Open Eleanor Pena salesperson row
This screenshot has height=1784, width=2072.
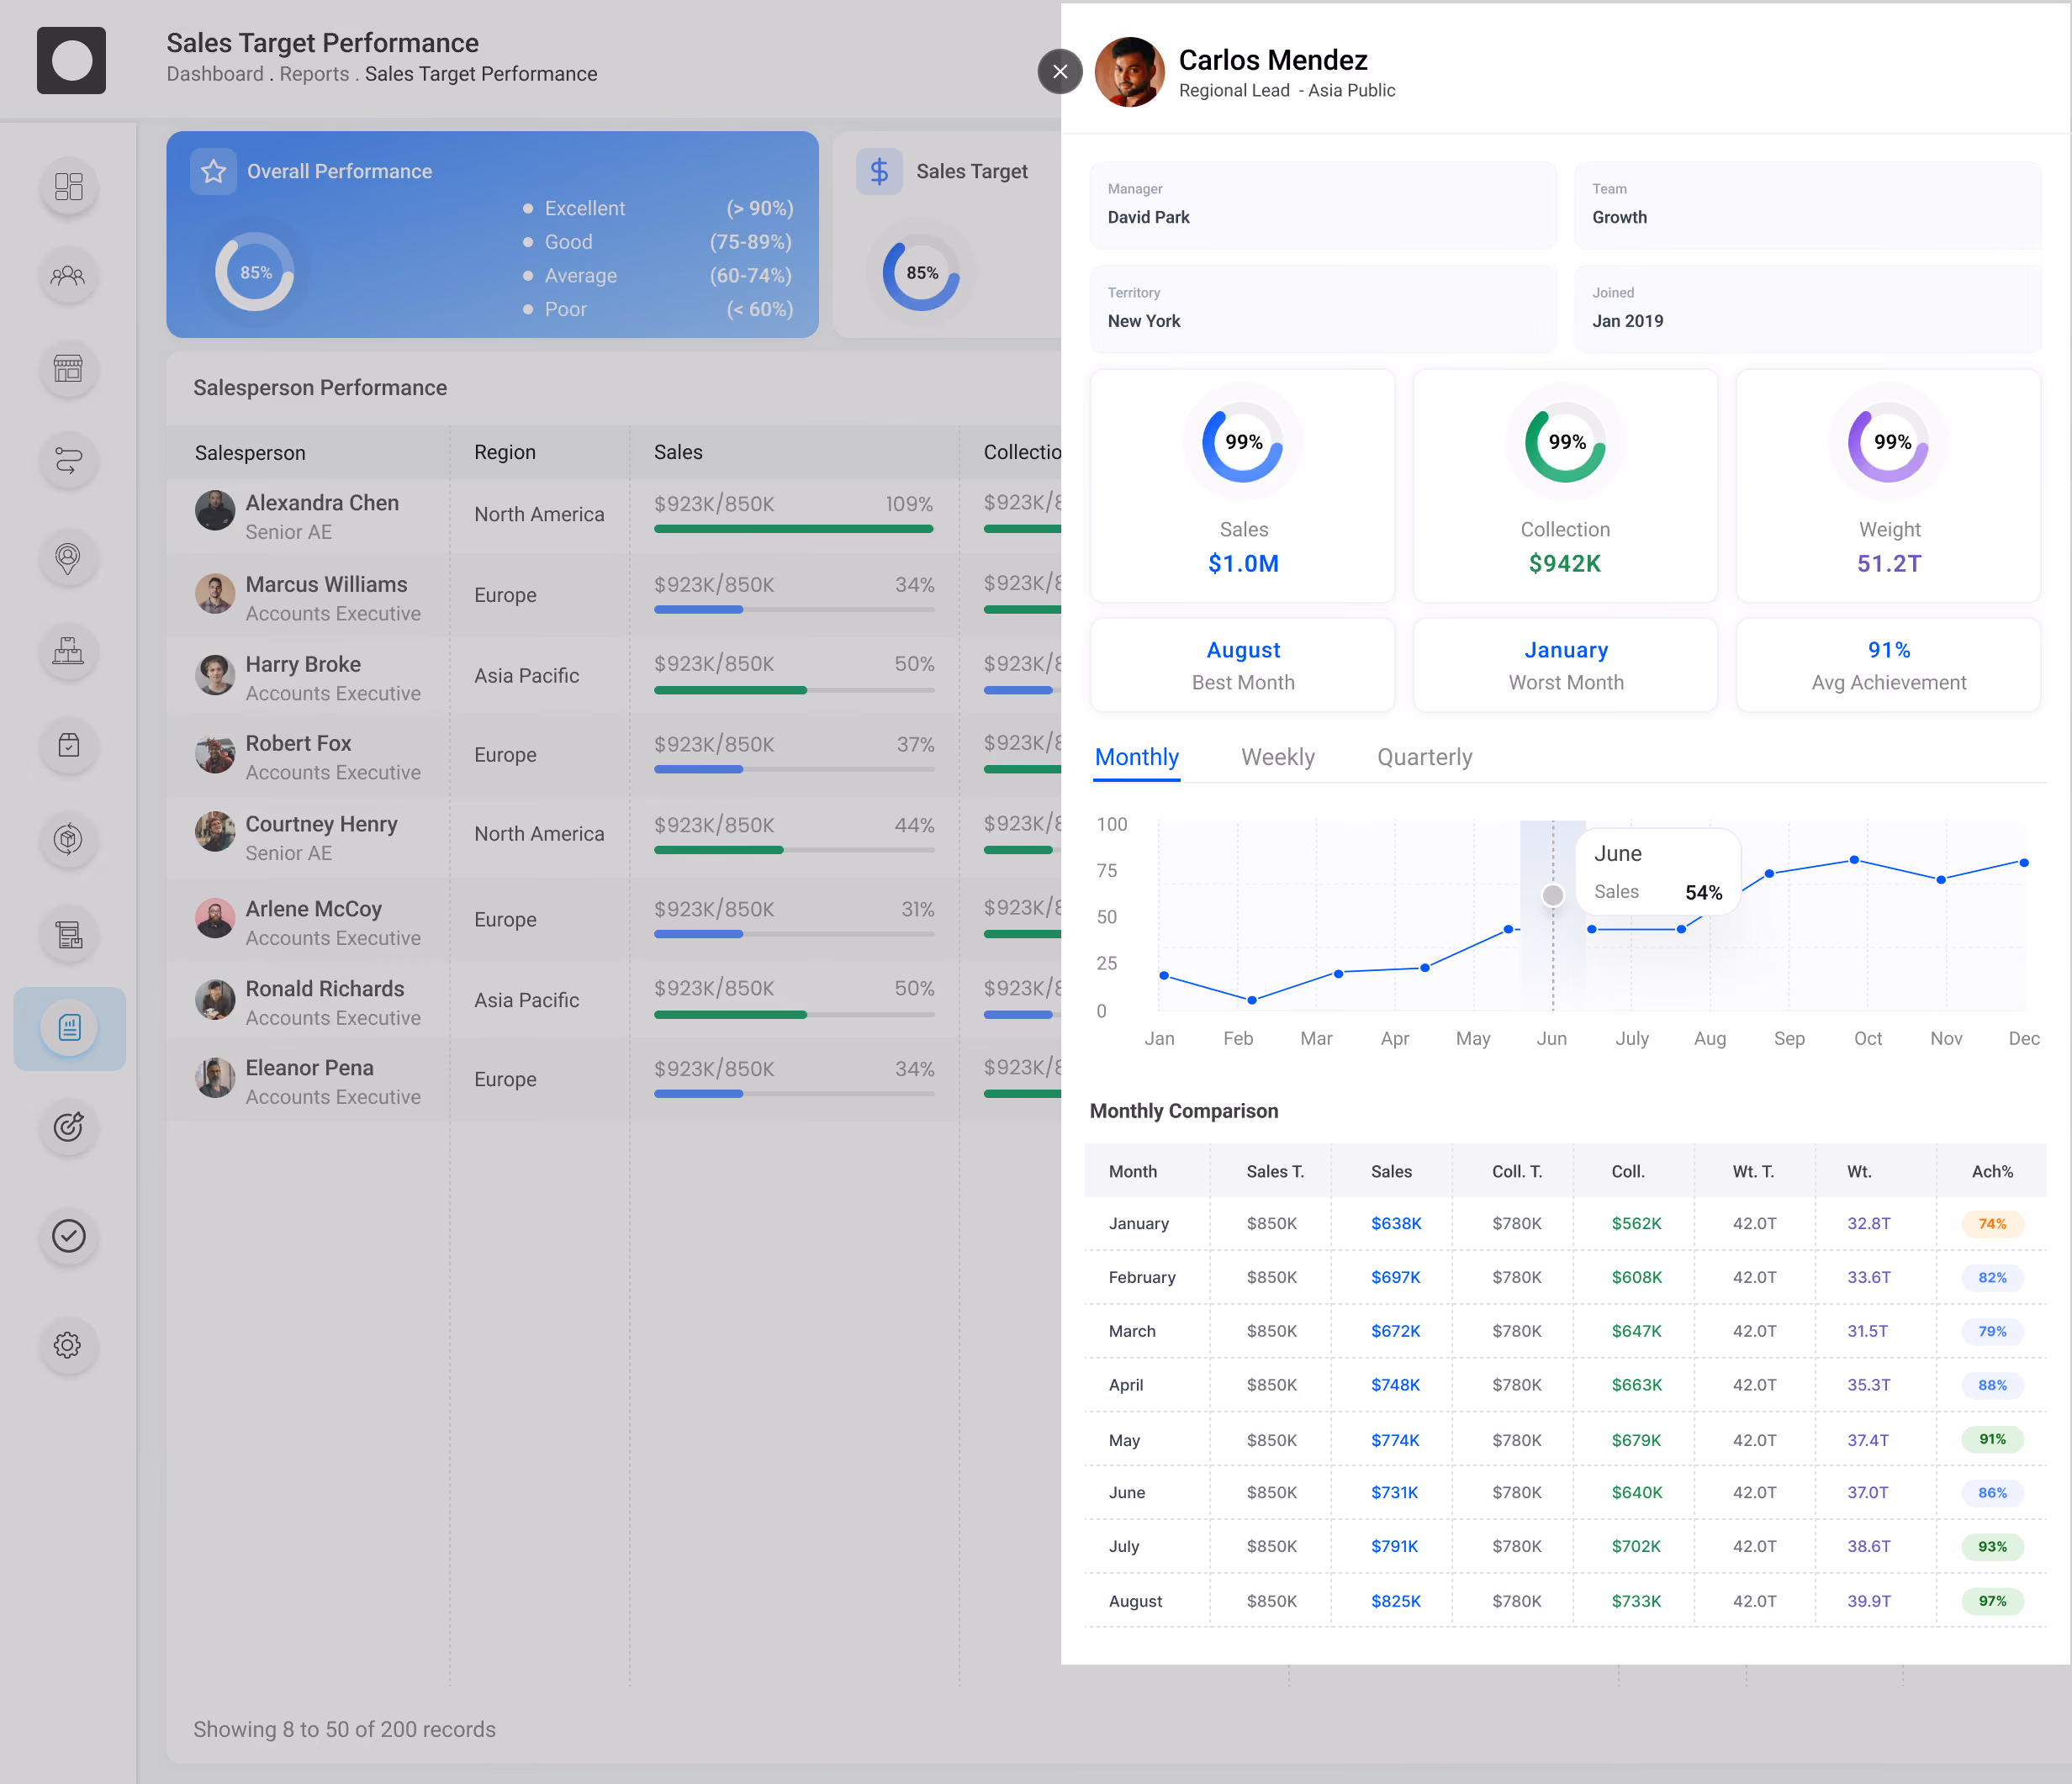(614, 1081)
